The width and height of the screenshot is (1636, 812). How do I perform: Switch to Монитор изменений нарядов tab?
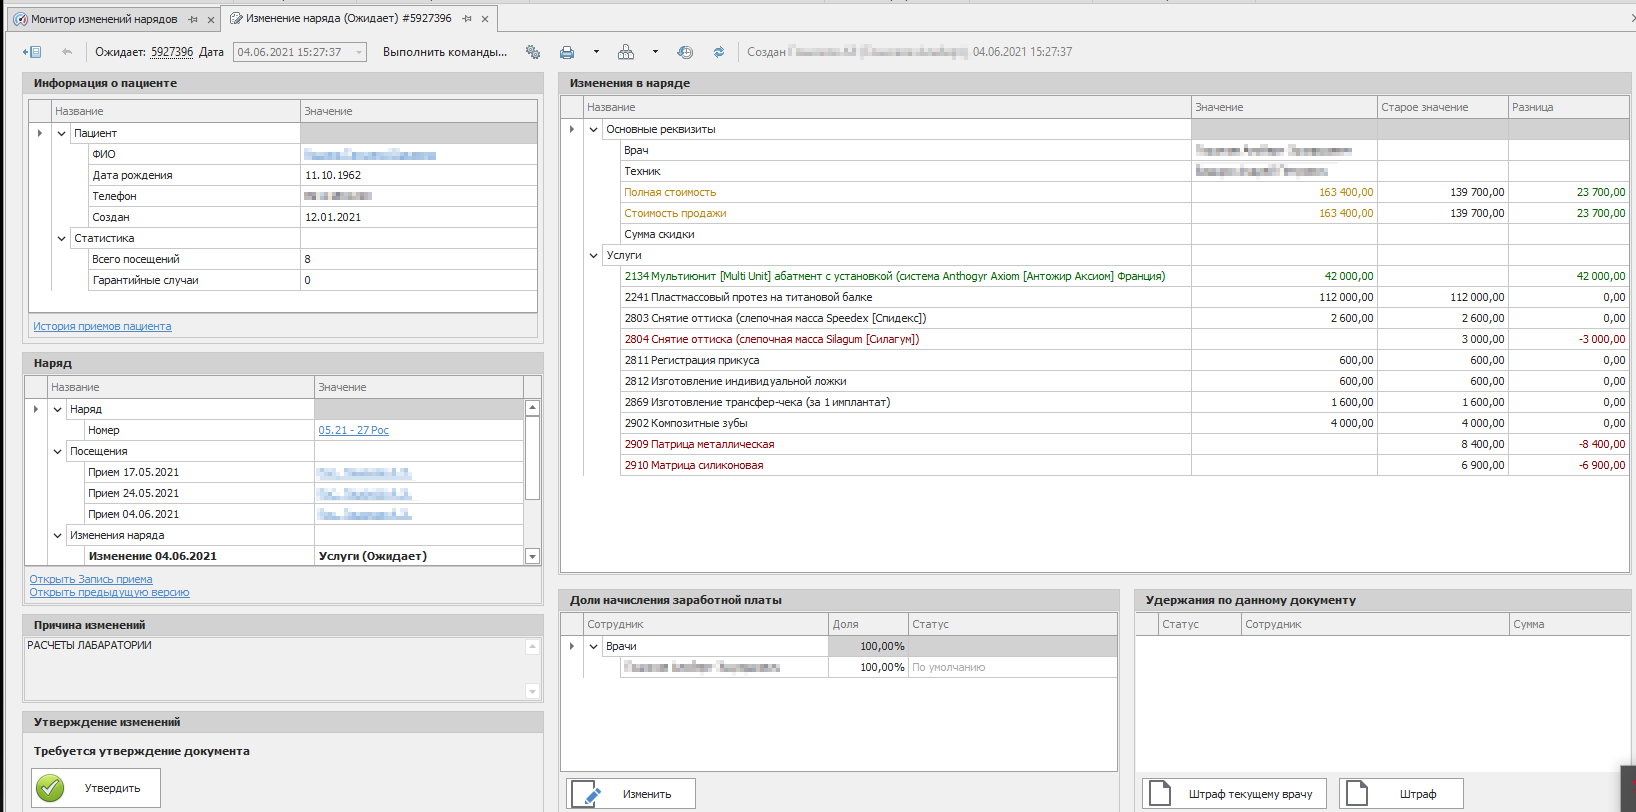104,19
